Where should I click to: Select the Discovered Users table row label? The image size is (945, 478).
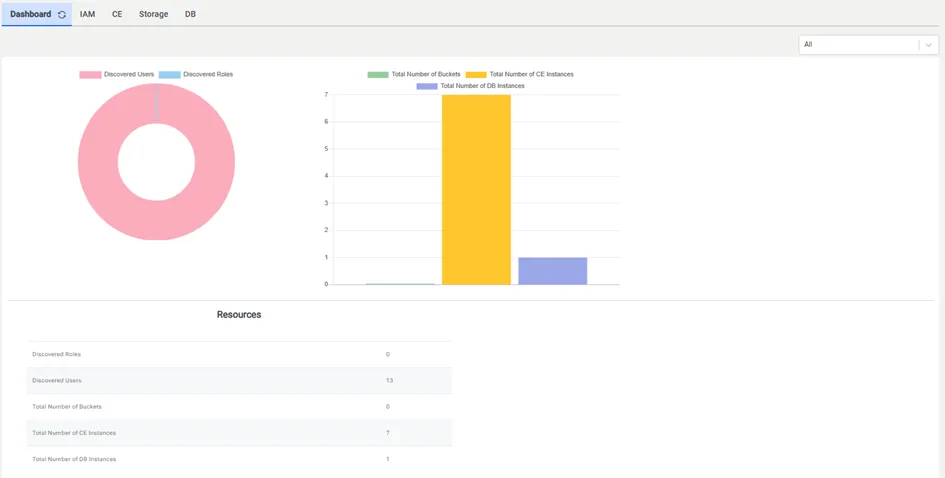click(57, 381)
